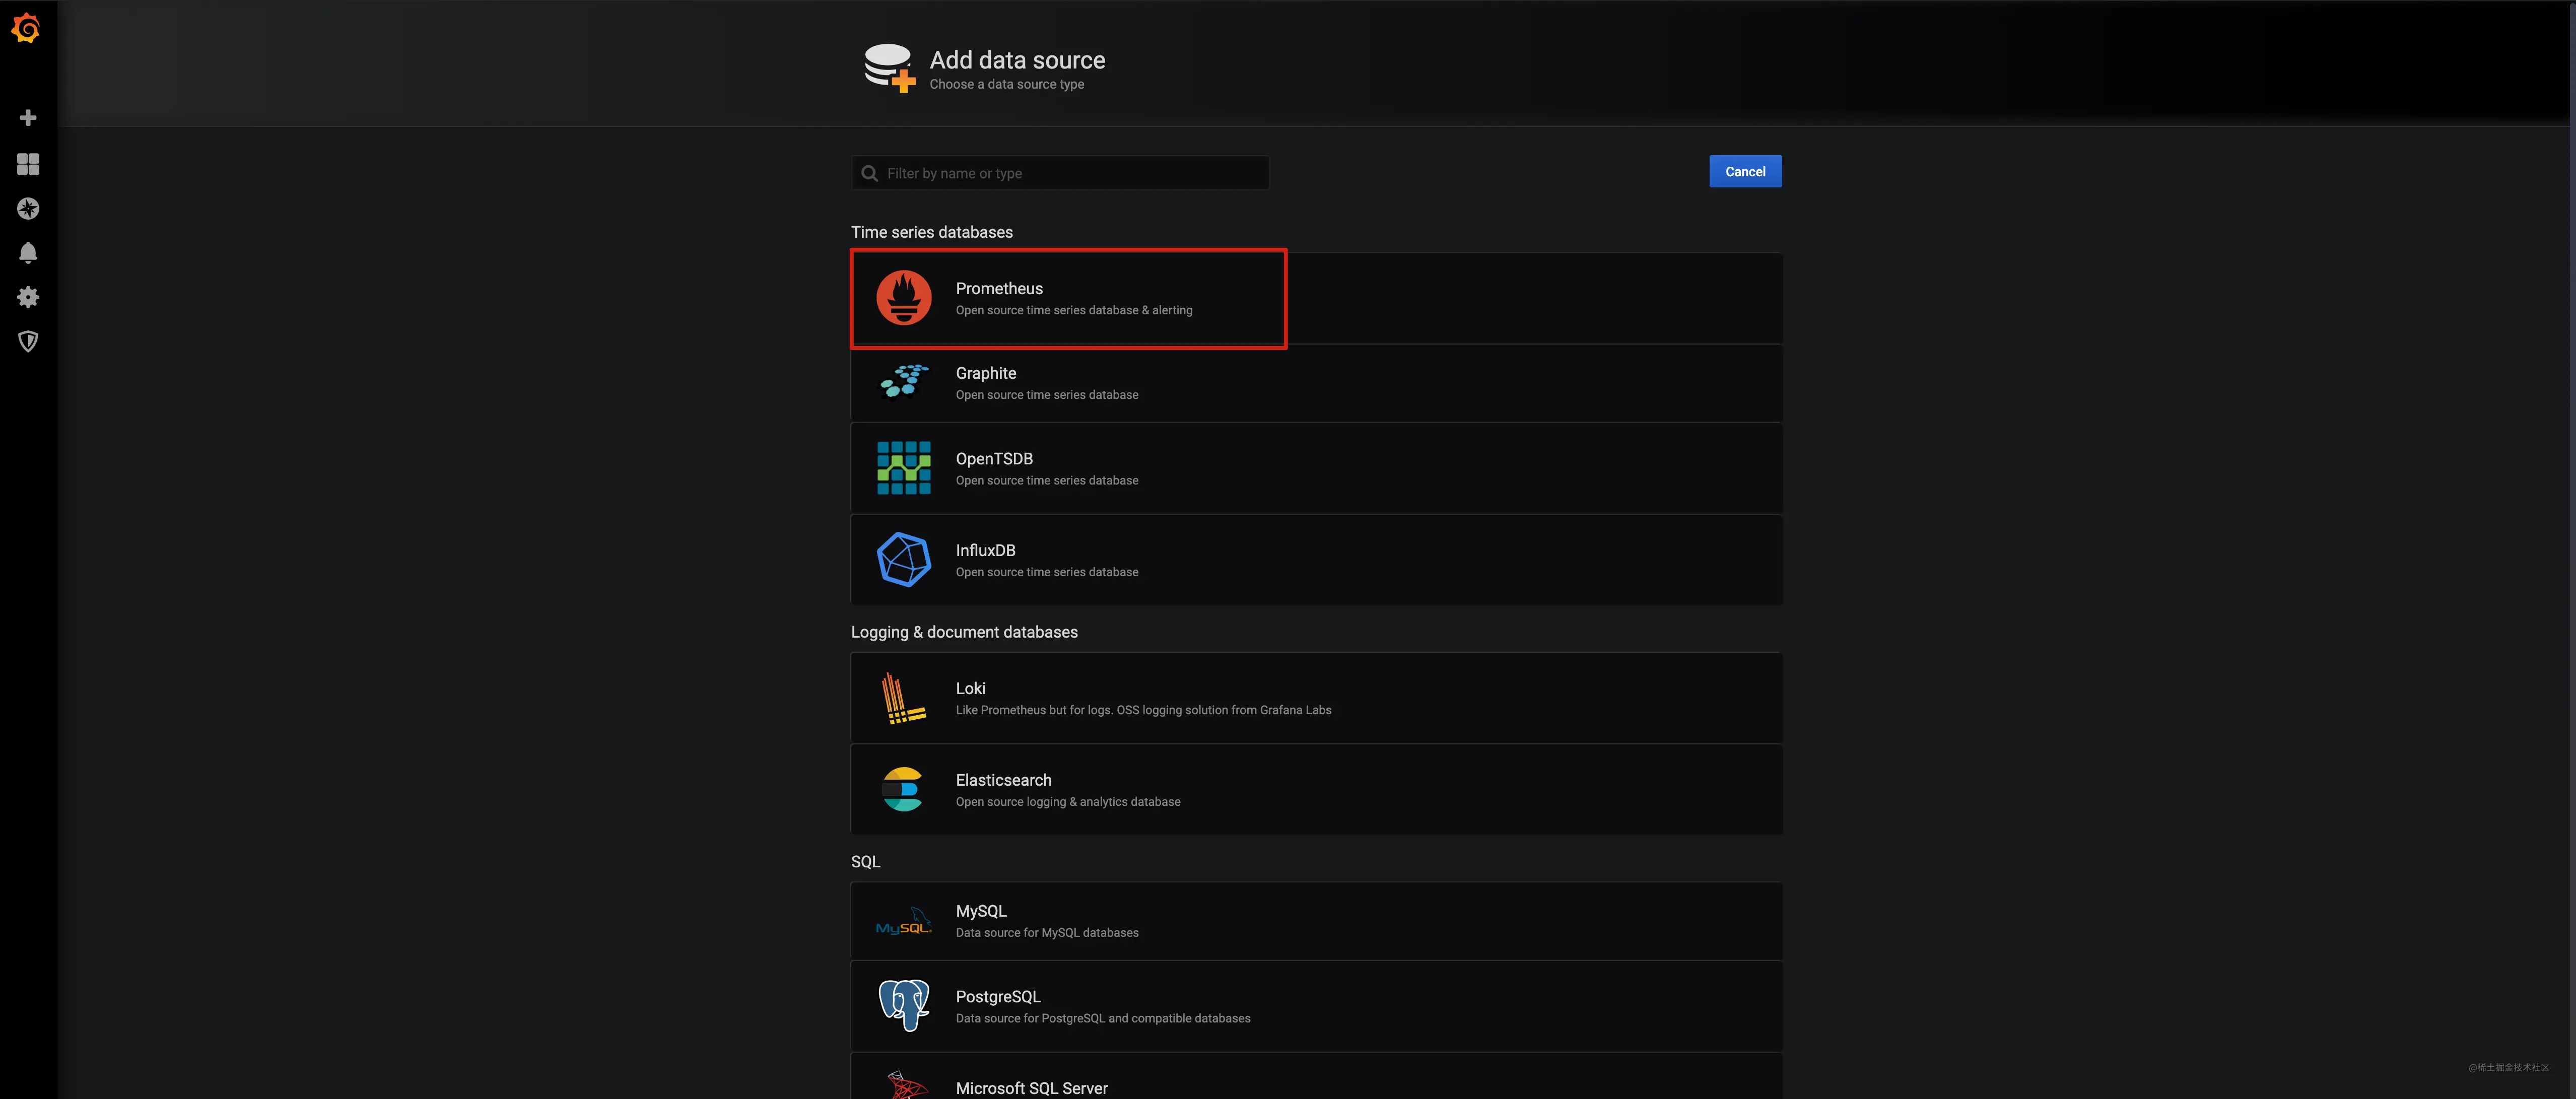
Task: Select the InfluxDB data source title
Action: pos(986,550)
